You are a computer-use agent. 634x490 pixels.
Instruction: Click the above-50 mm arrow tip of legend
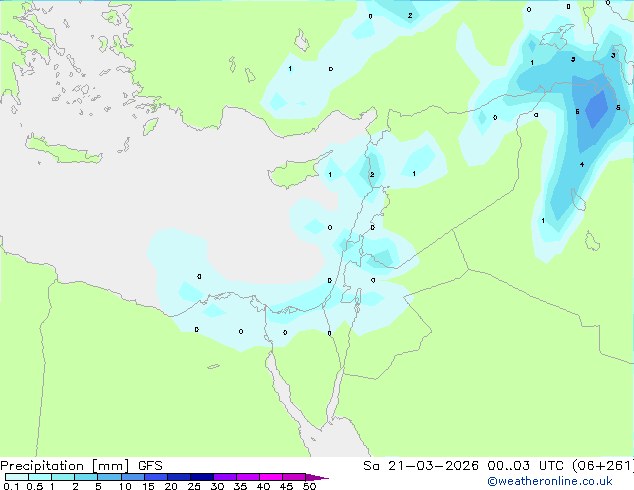[x=317, y=477]
